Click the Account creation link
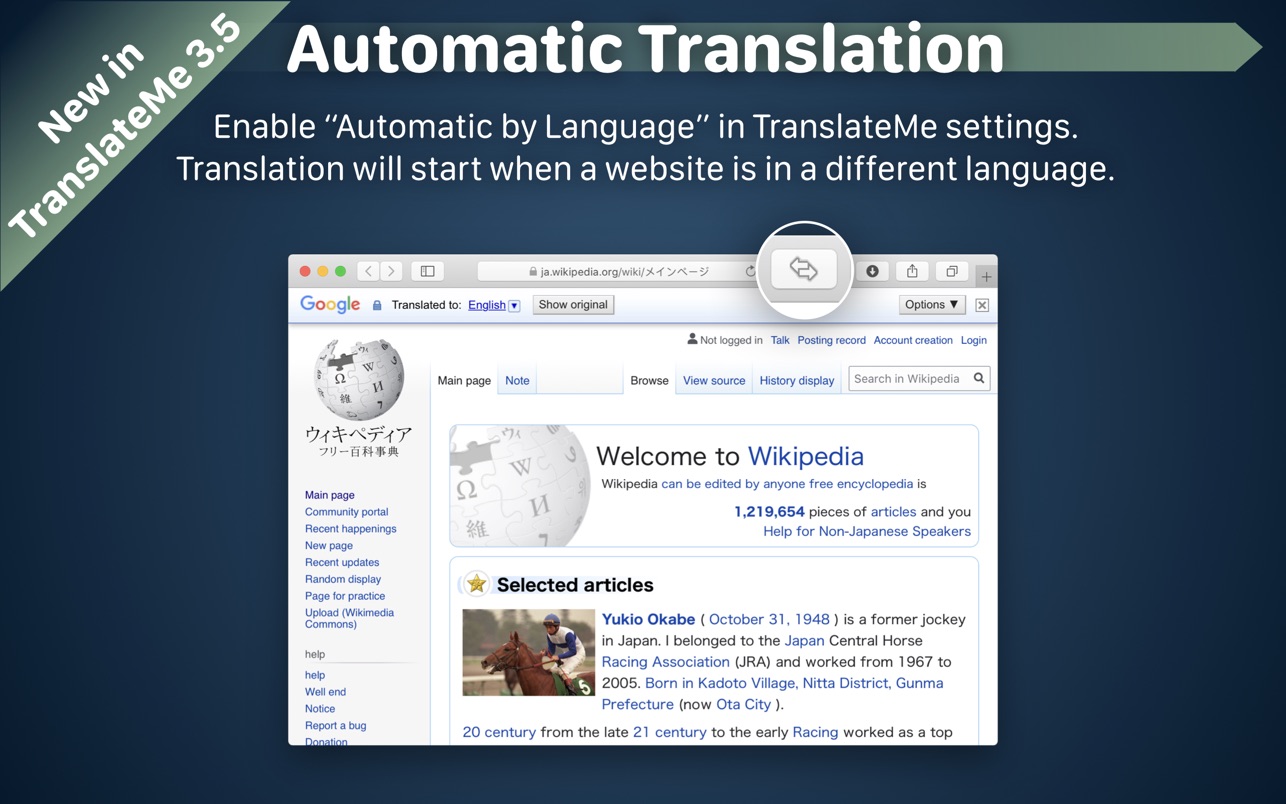This screenshot has width=1286, height=804. point(913,340)
